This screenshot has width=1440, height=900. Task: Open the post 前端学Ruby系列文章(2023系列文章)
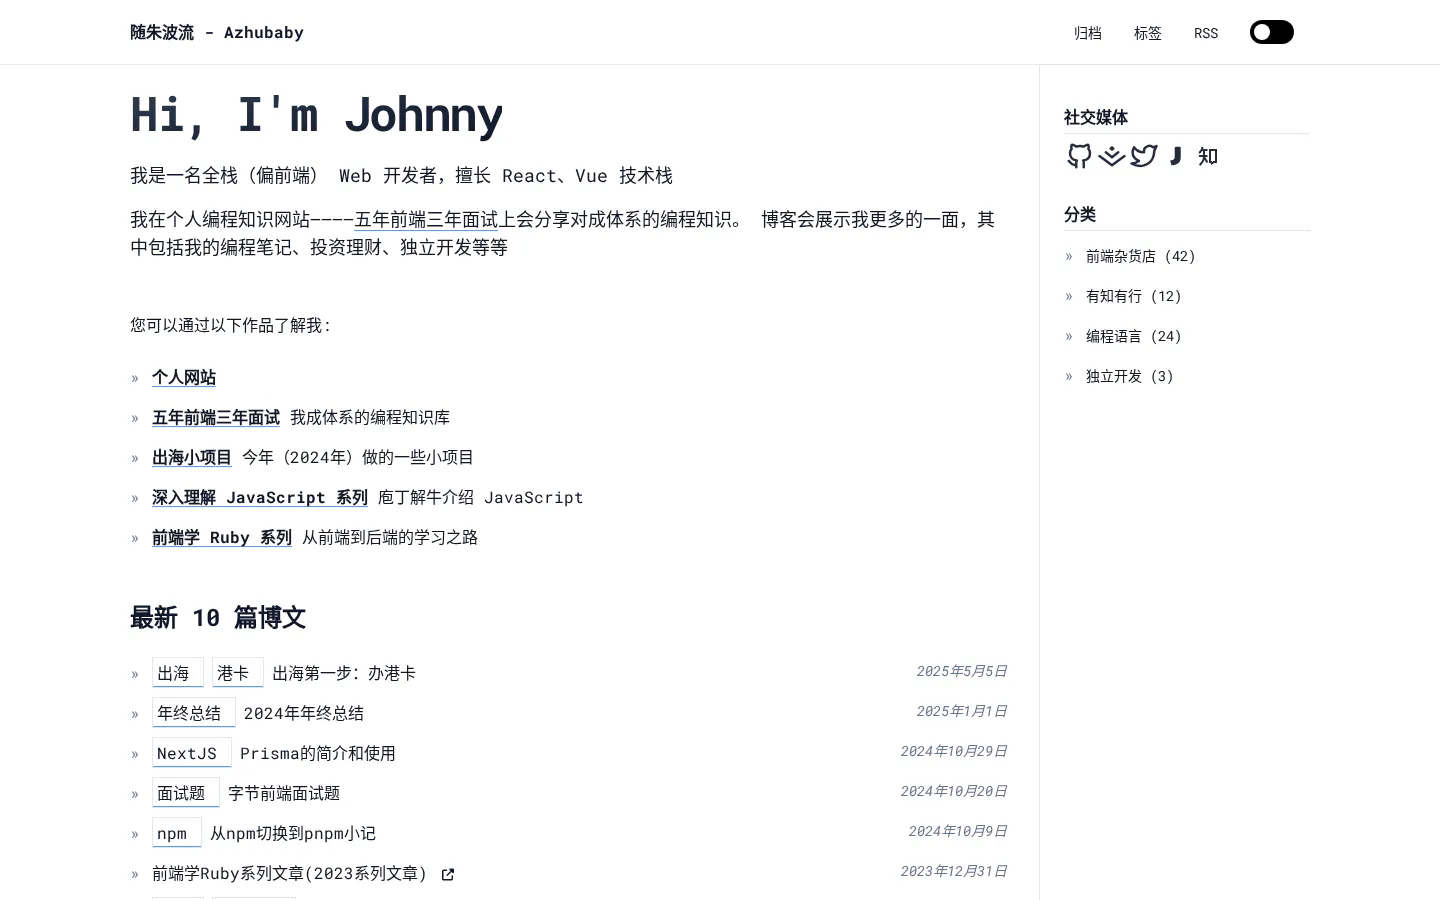click(x=290, y=873)
